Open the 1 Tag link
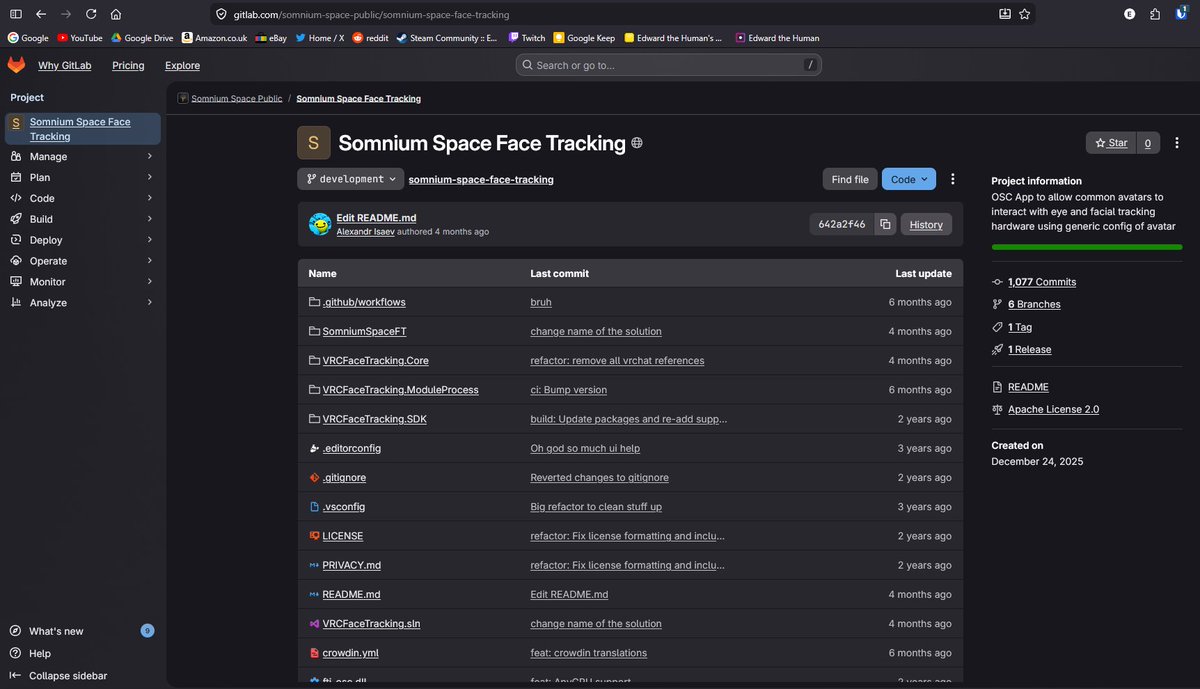Screen dimensions: 1200x689 (x=1020, y=327)
